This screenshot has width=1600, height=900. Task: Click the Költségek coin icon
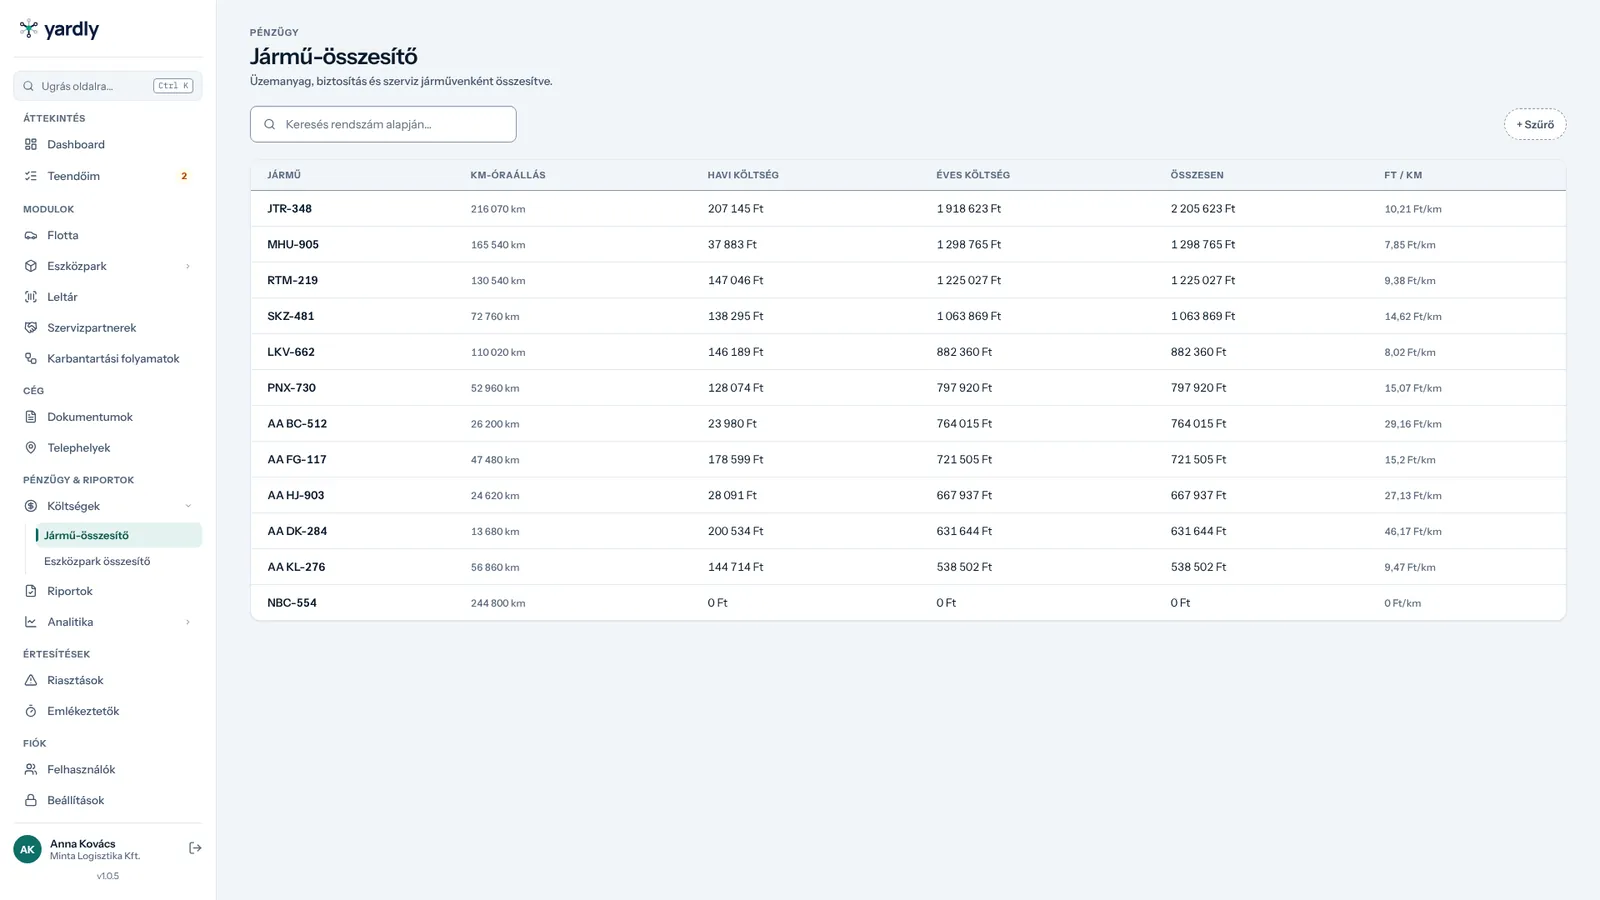click(31, 506)
